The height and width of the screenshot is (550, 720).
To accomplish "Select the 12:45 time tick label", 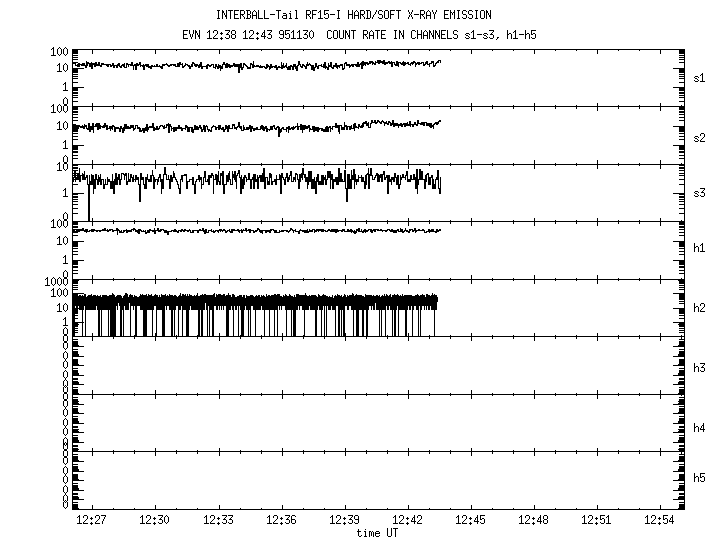I will pos(470,521).
